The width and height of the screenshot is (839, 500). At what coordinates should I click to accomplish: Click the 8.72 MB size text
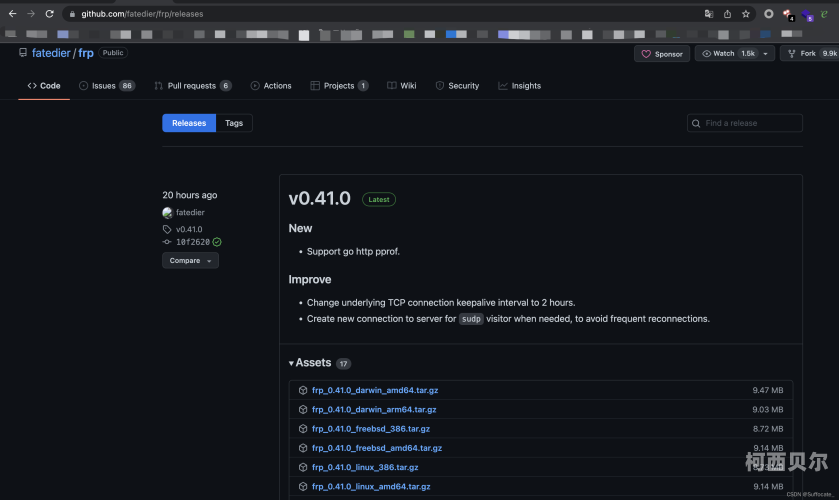[767, 429]
